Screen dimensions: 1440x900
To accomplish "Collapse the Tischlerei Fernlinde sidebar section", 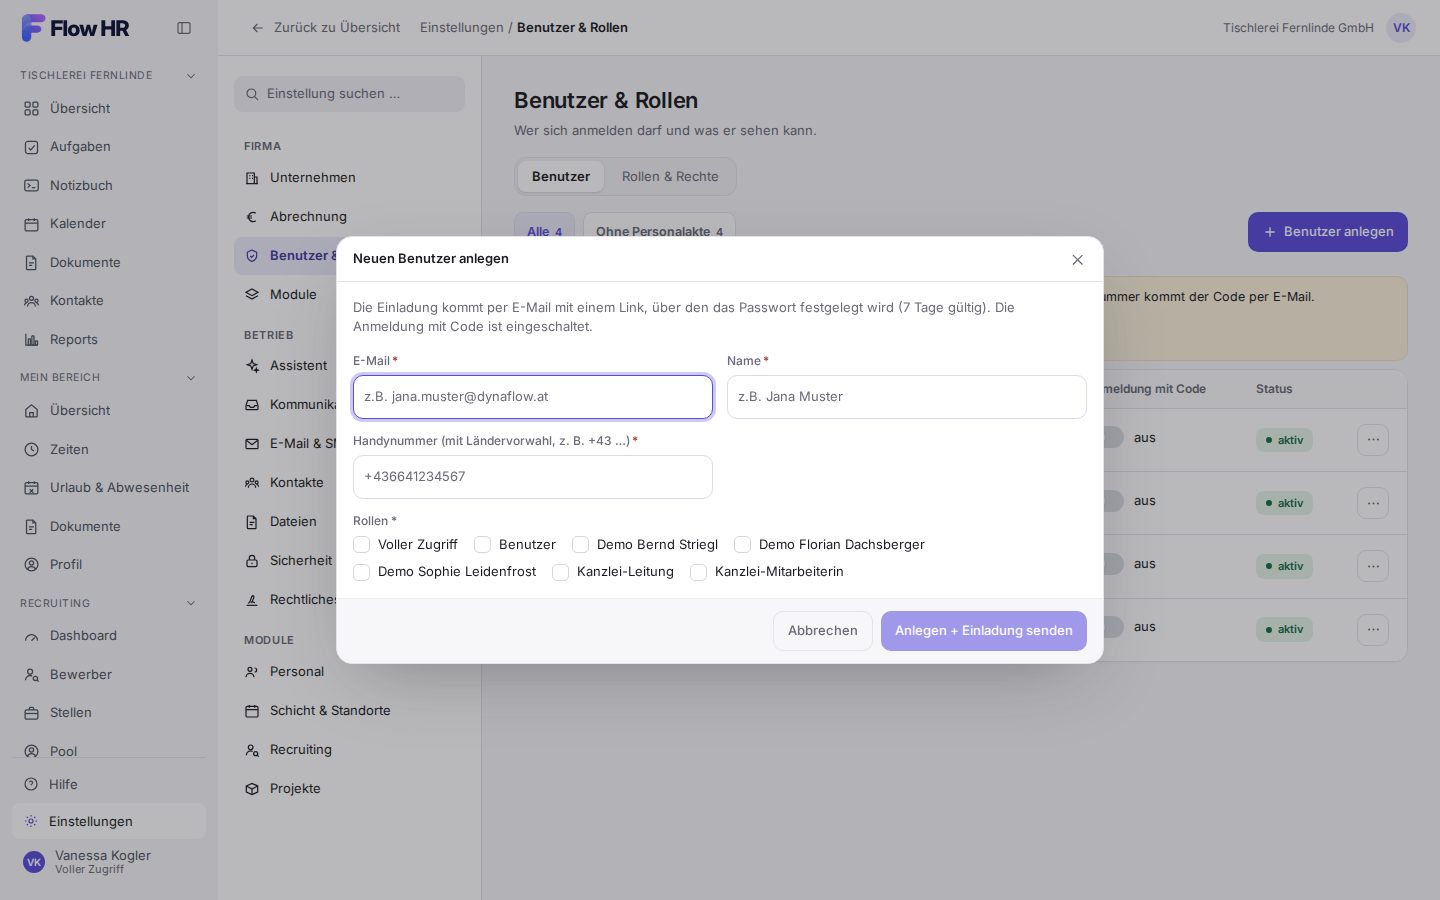I will coord(191,76).
